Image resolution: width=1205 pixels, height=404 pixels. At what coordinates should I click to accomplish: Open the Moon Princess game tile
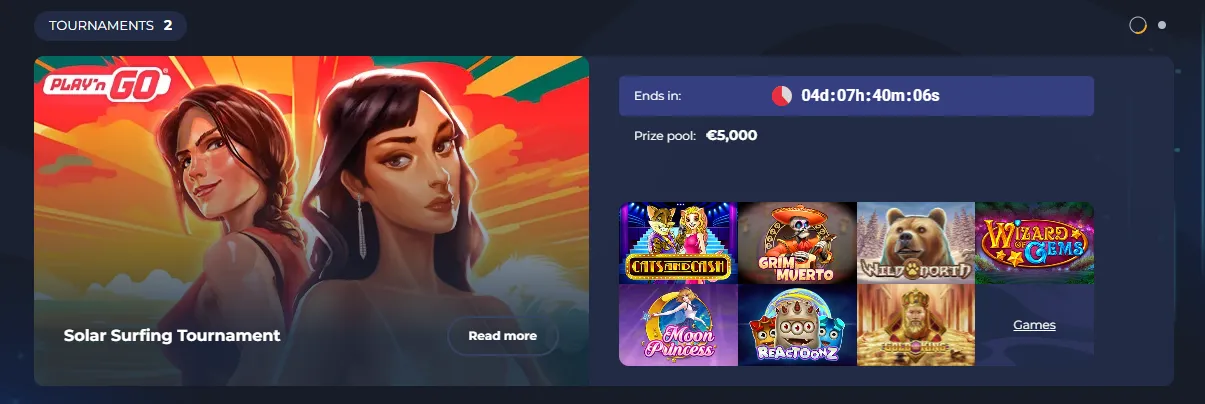click(x=678, y=325)
